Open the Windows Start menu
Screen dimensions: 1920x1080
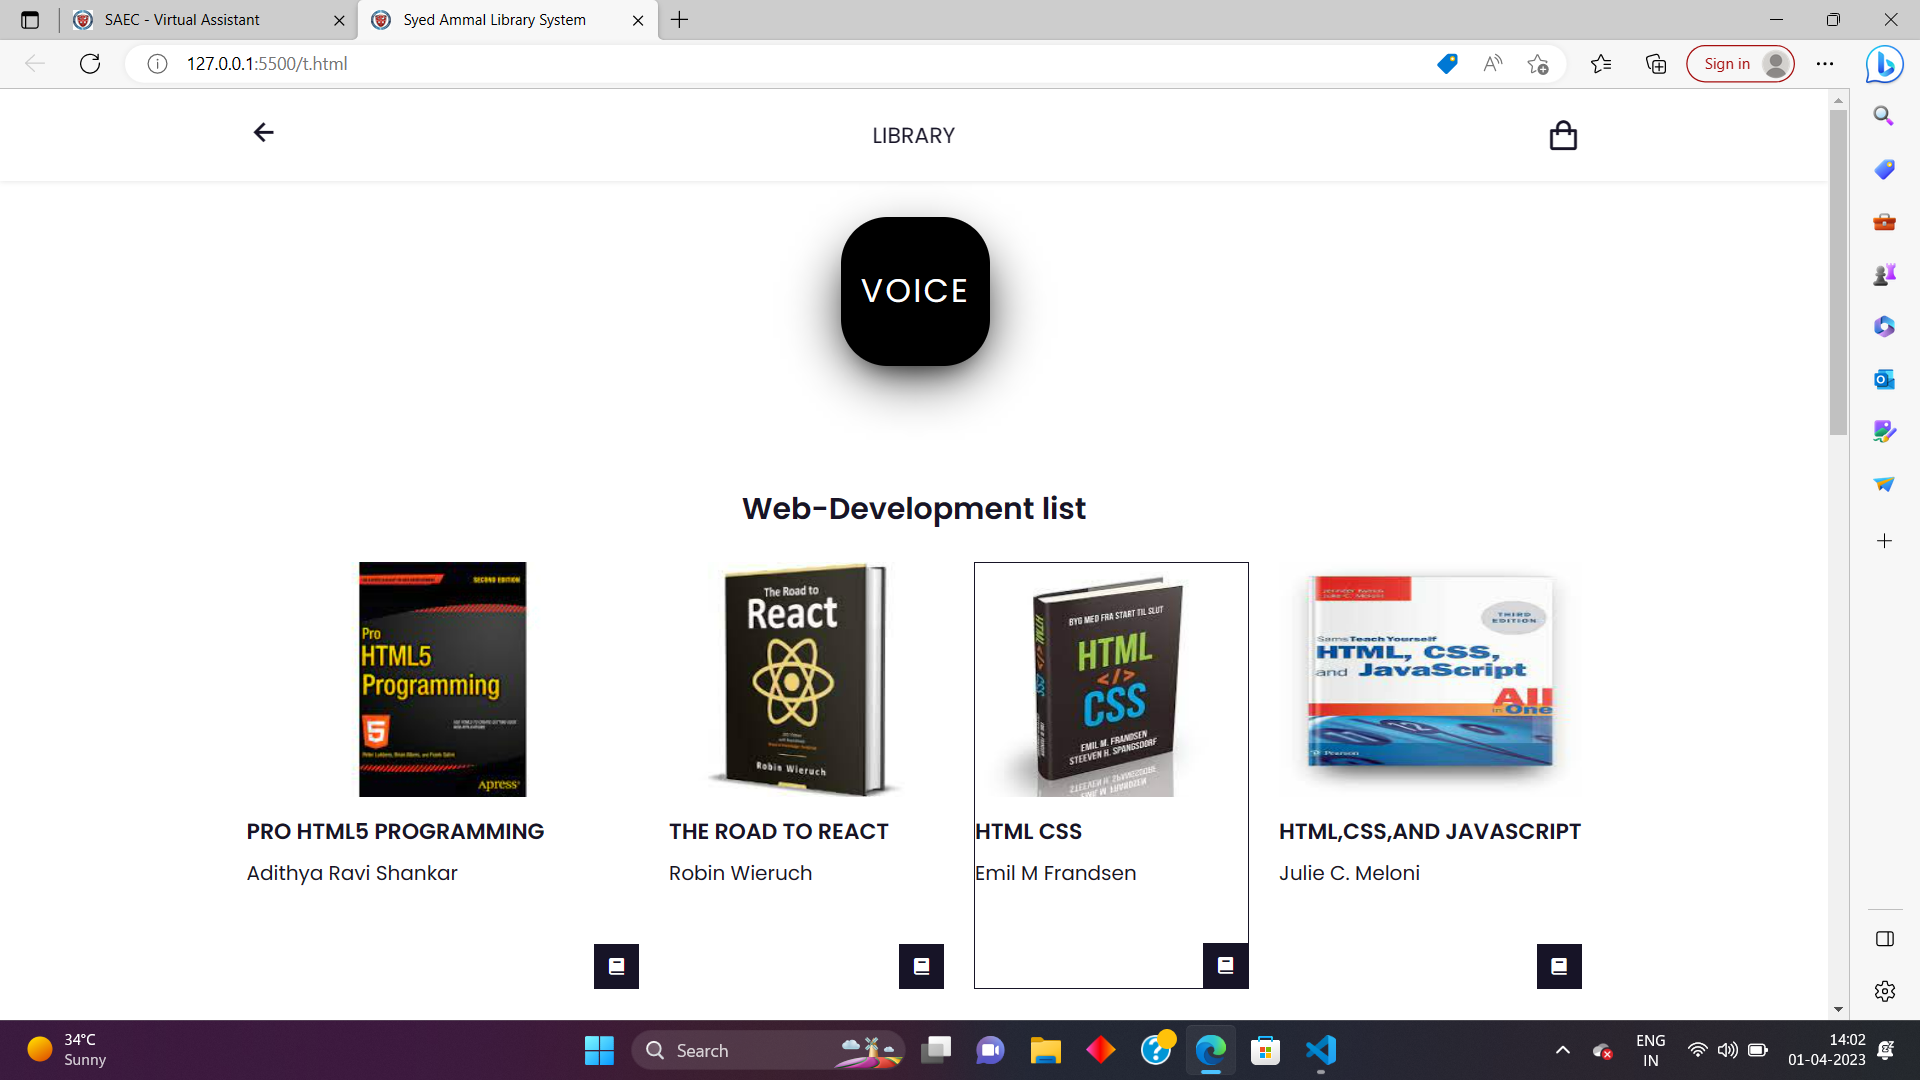coord(599,1050)
